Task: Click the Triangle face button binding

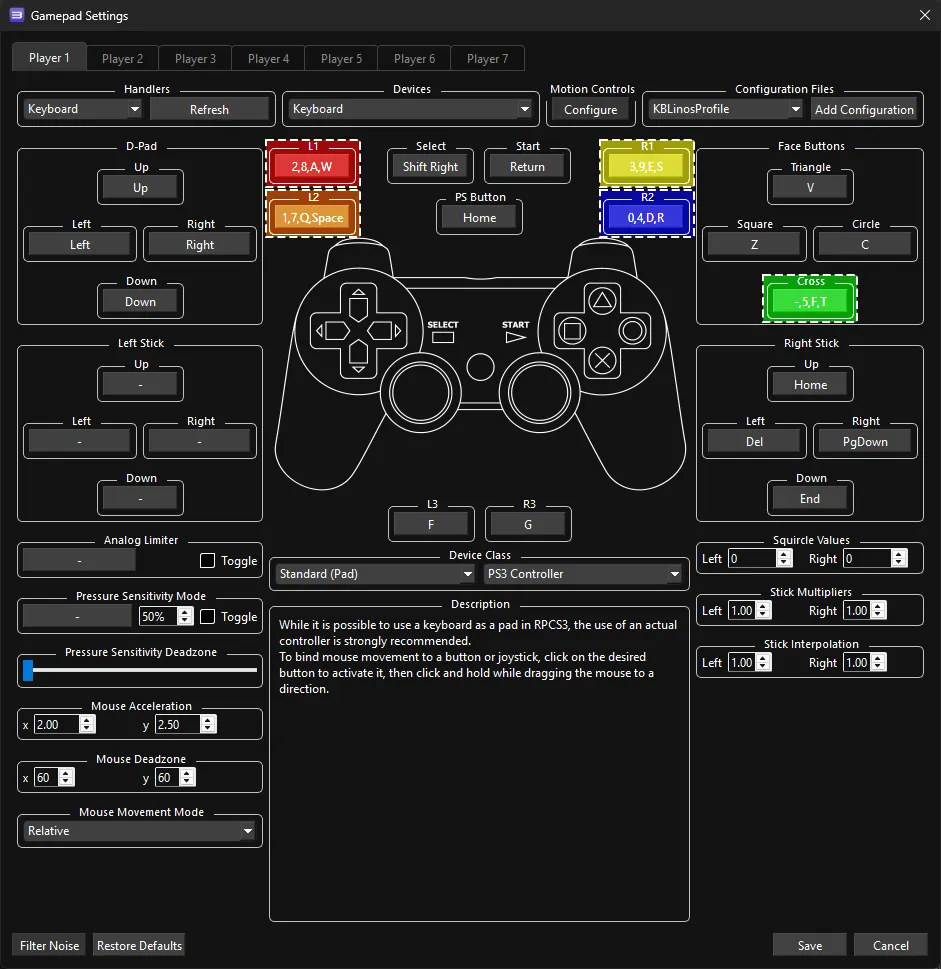Action: (810, 186)
